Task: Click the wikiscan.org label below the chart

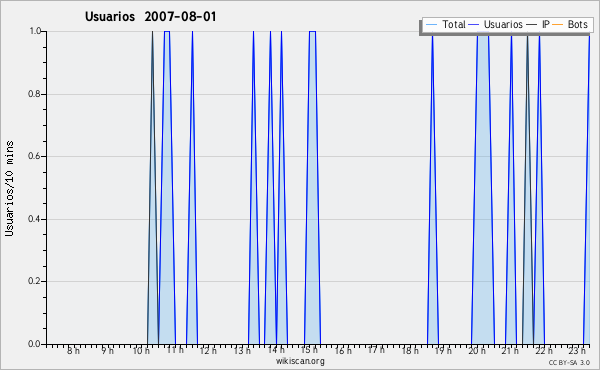Action: point(300,361)
